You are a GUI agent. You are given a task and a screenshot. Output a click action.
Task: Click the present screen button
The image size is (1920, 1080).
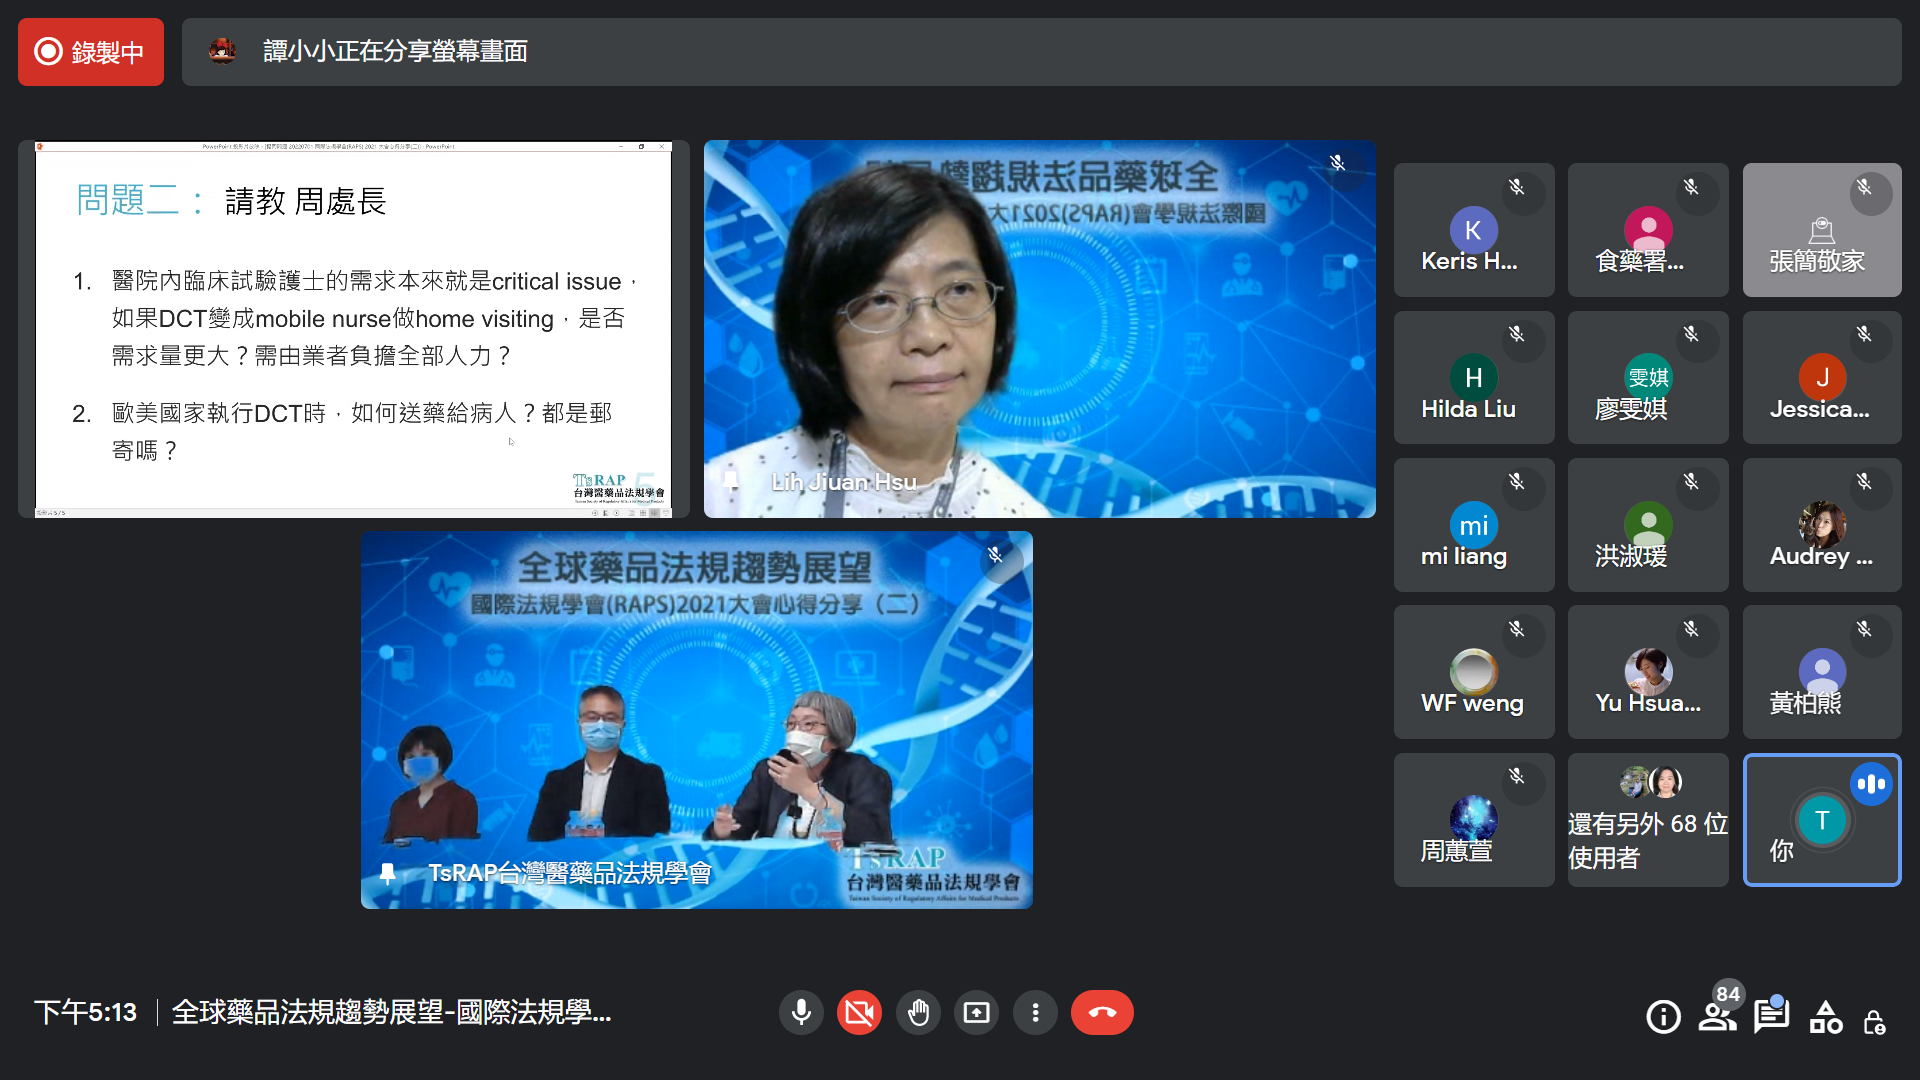[976, 1013]
